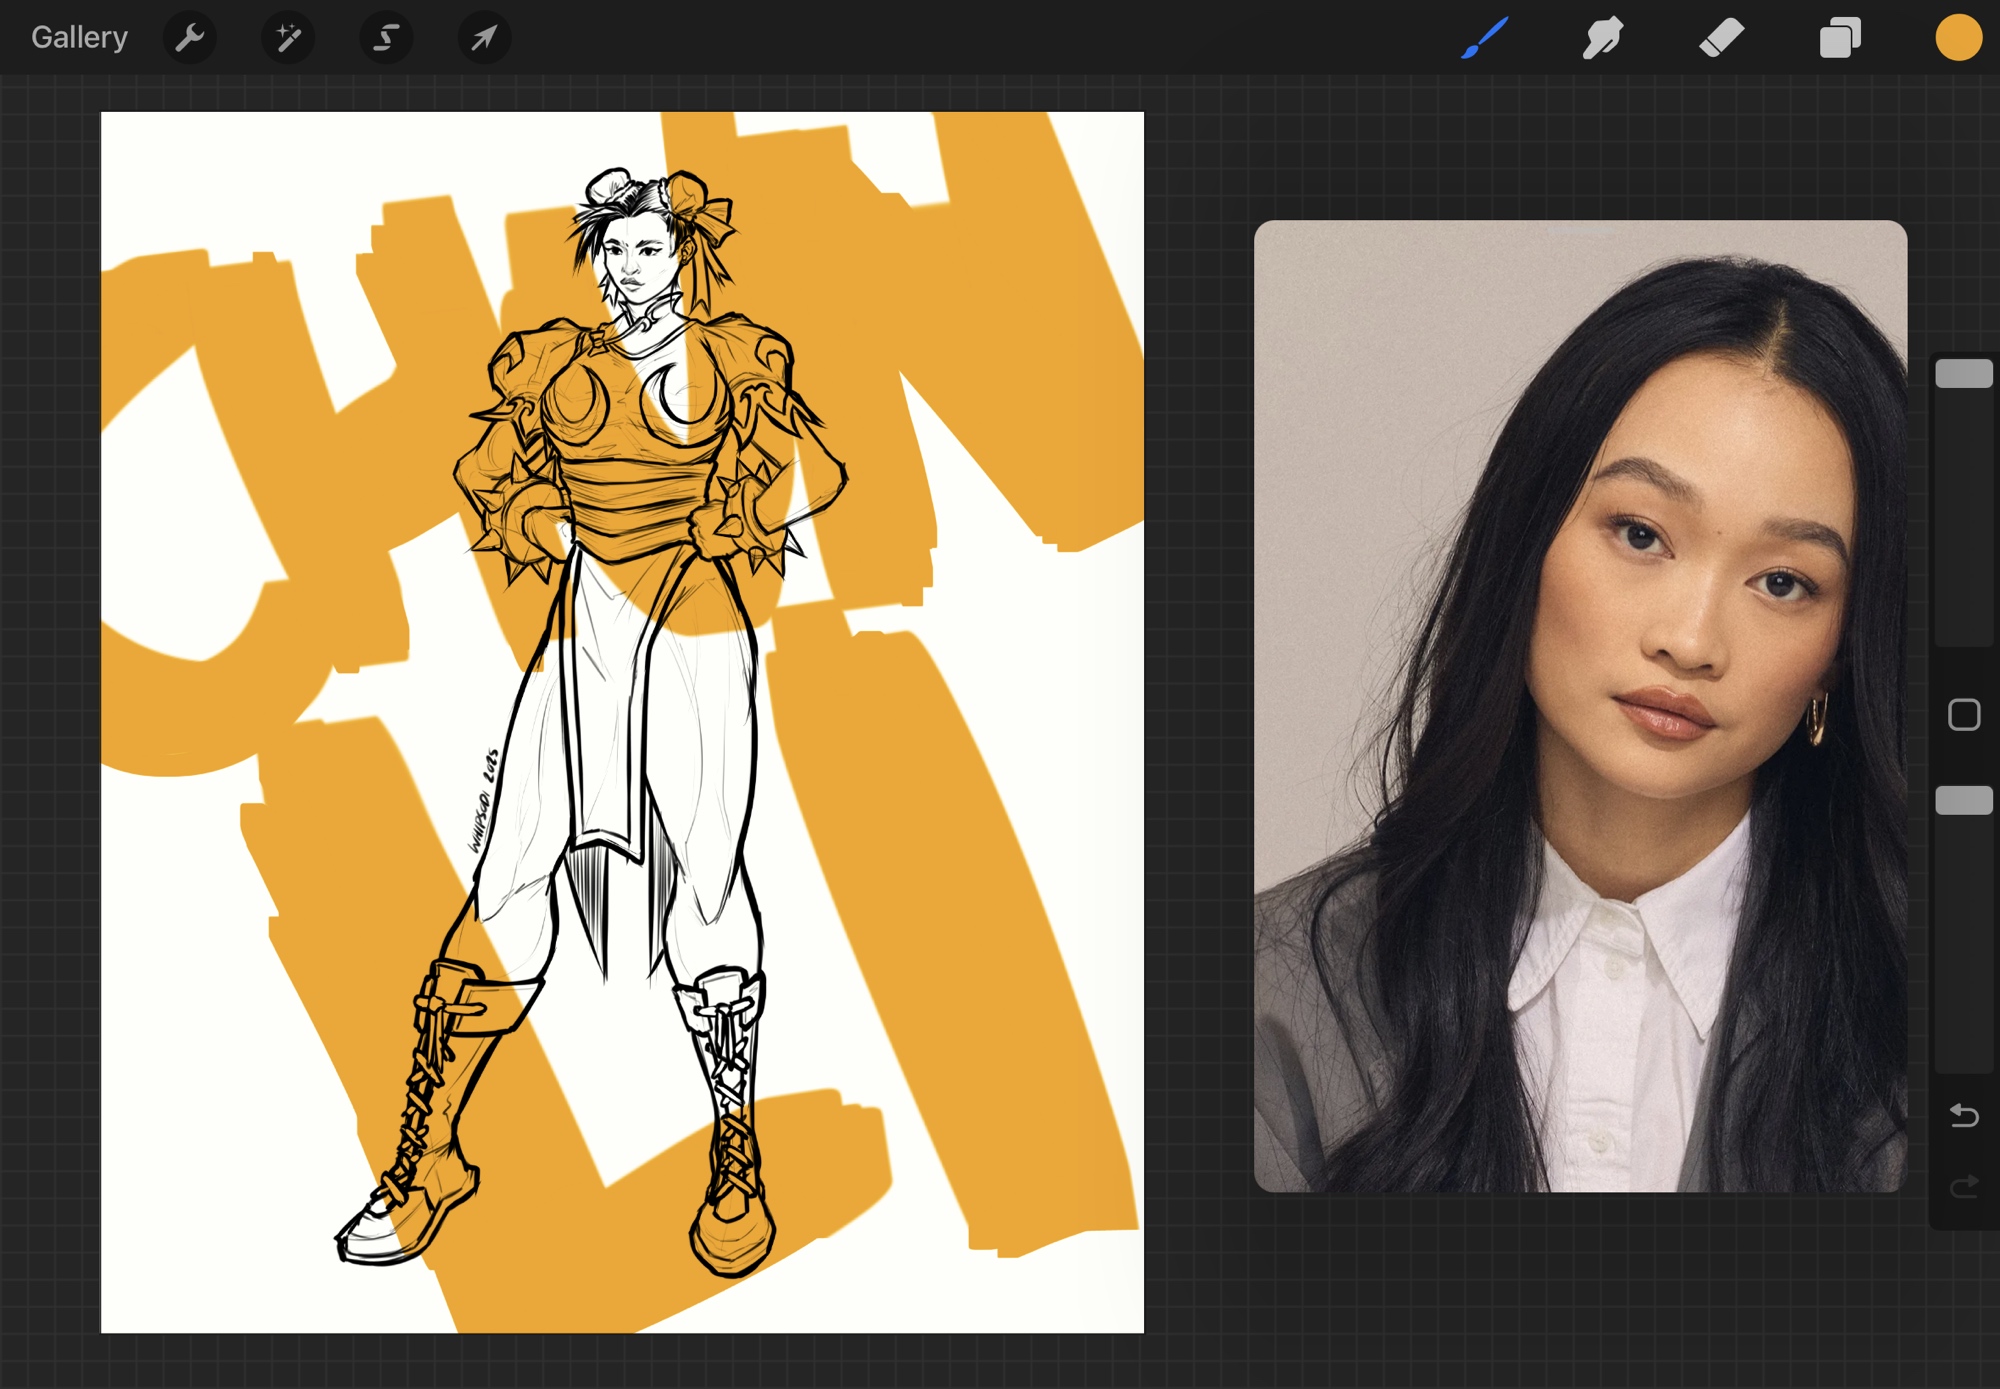
Task: Click the brush size slider handle
Action: [1964, 374]
